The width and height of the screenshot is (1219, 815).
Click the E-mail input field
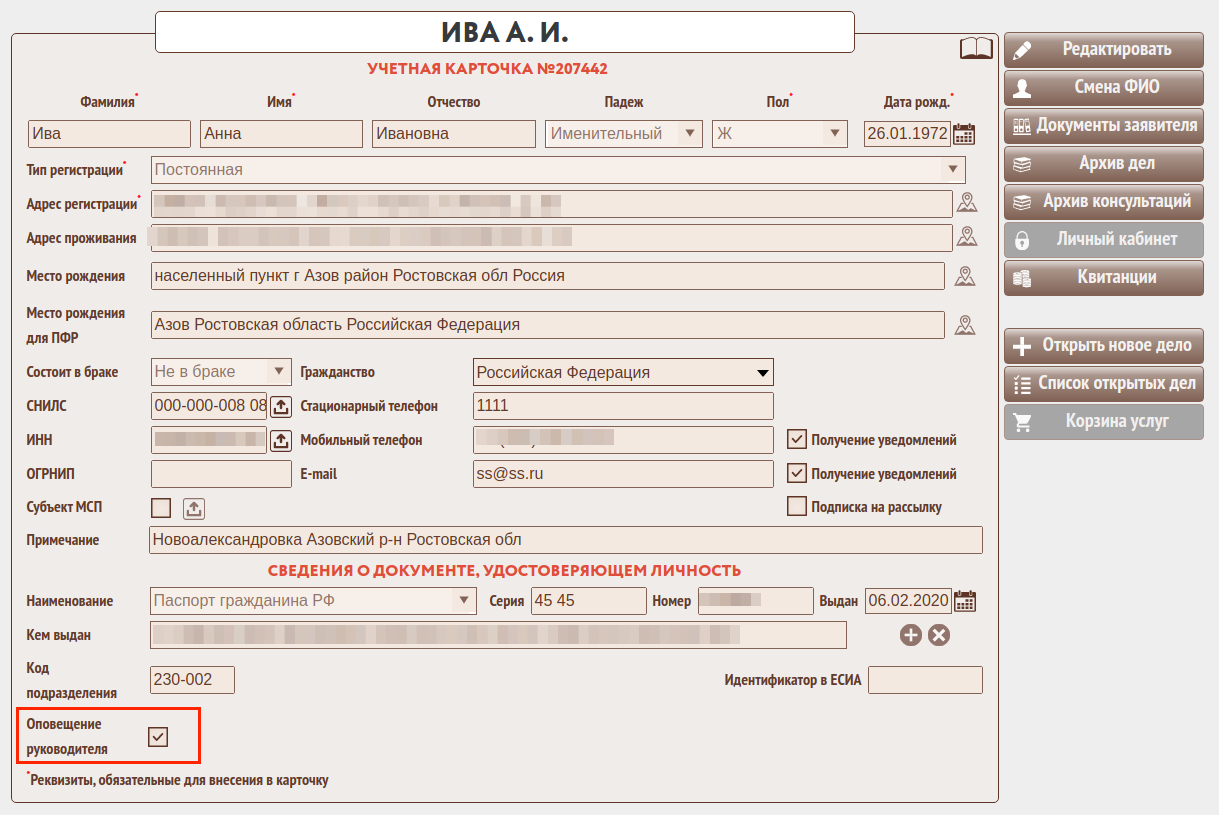(622, 474)
